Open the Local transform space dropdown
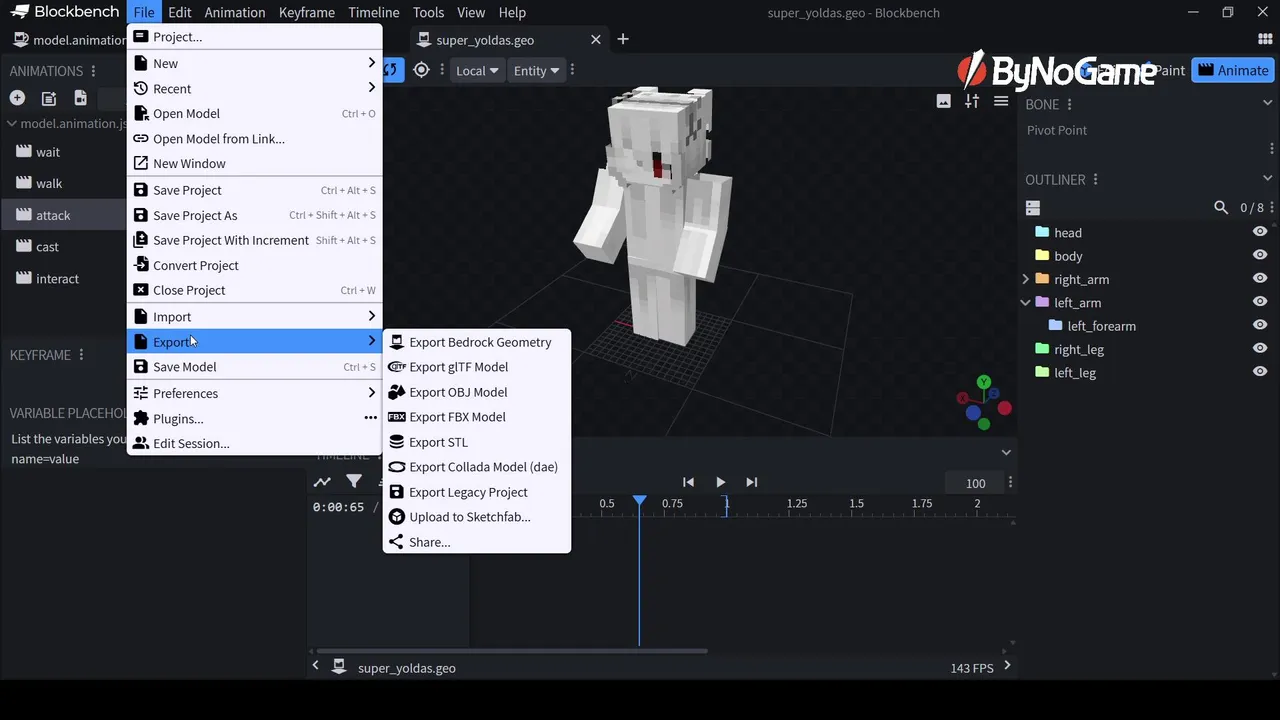Viewport: 1280px width, 720px height. point(476,70)
